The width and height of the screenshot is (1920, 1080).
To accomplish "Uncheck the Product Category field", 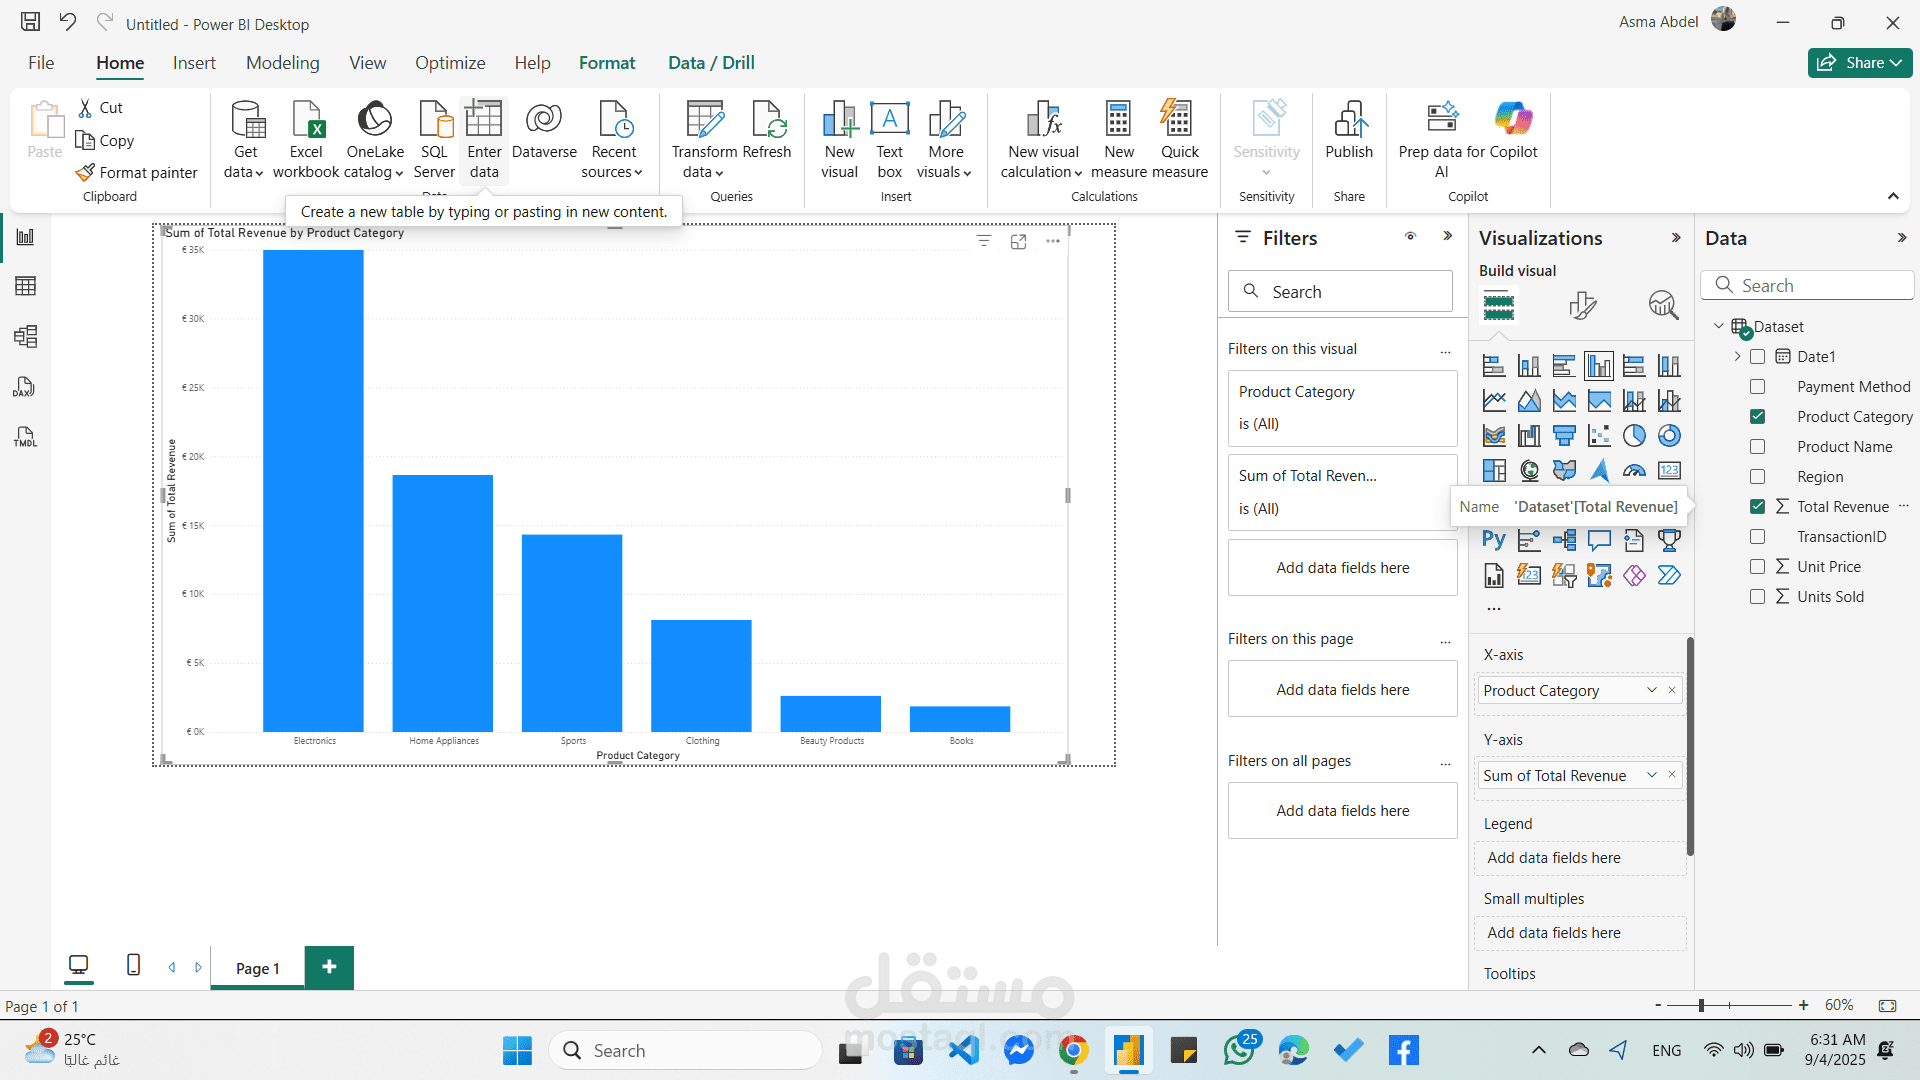I will click(x=1757, y=417).
